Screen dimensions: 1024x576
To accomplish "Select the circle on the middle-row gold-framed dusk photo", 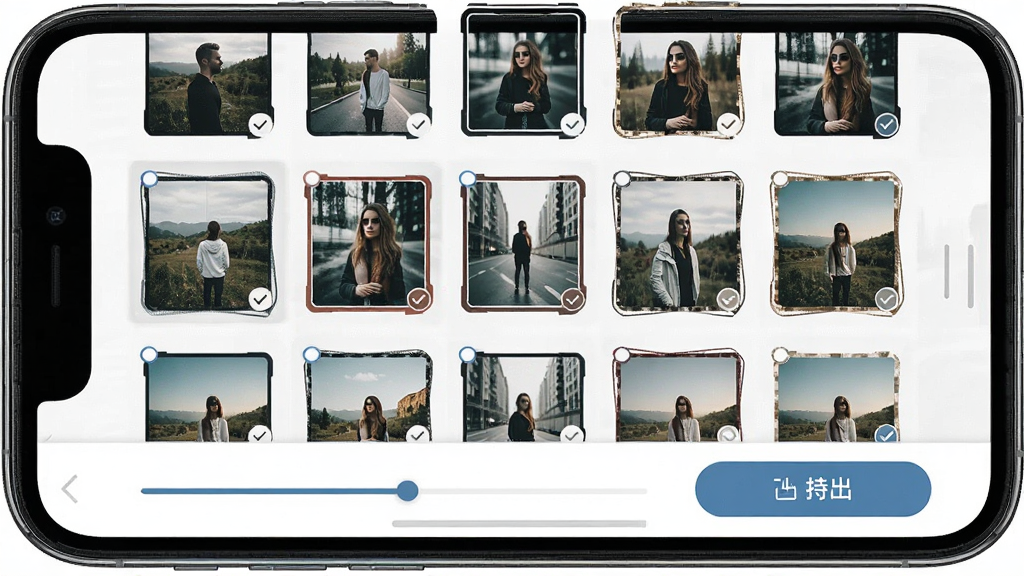I will pyautogui.click(x=780, y=178).
